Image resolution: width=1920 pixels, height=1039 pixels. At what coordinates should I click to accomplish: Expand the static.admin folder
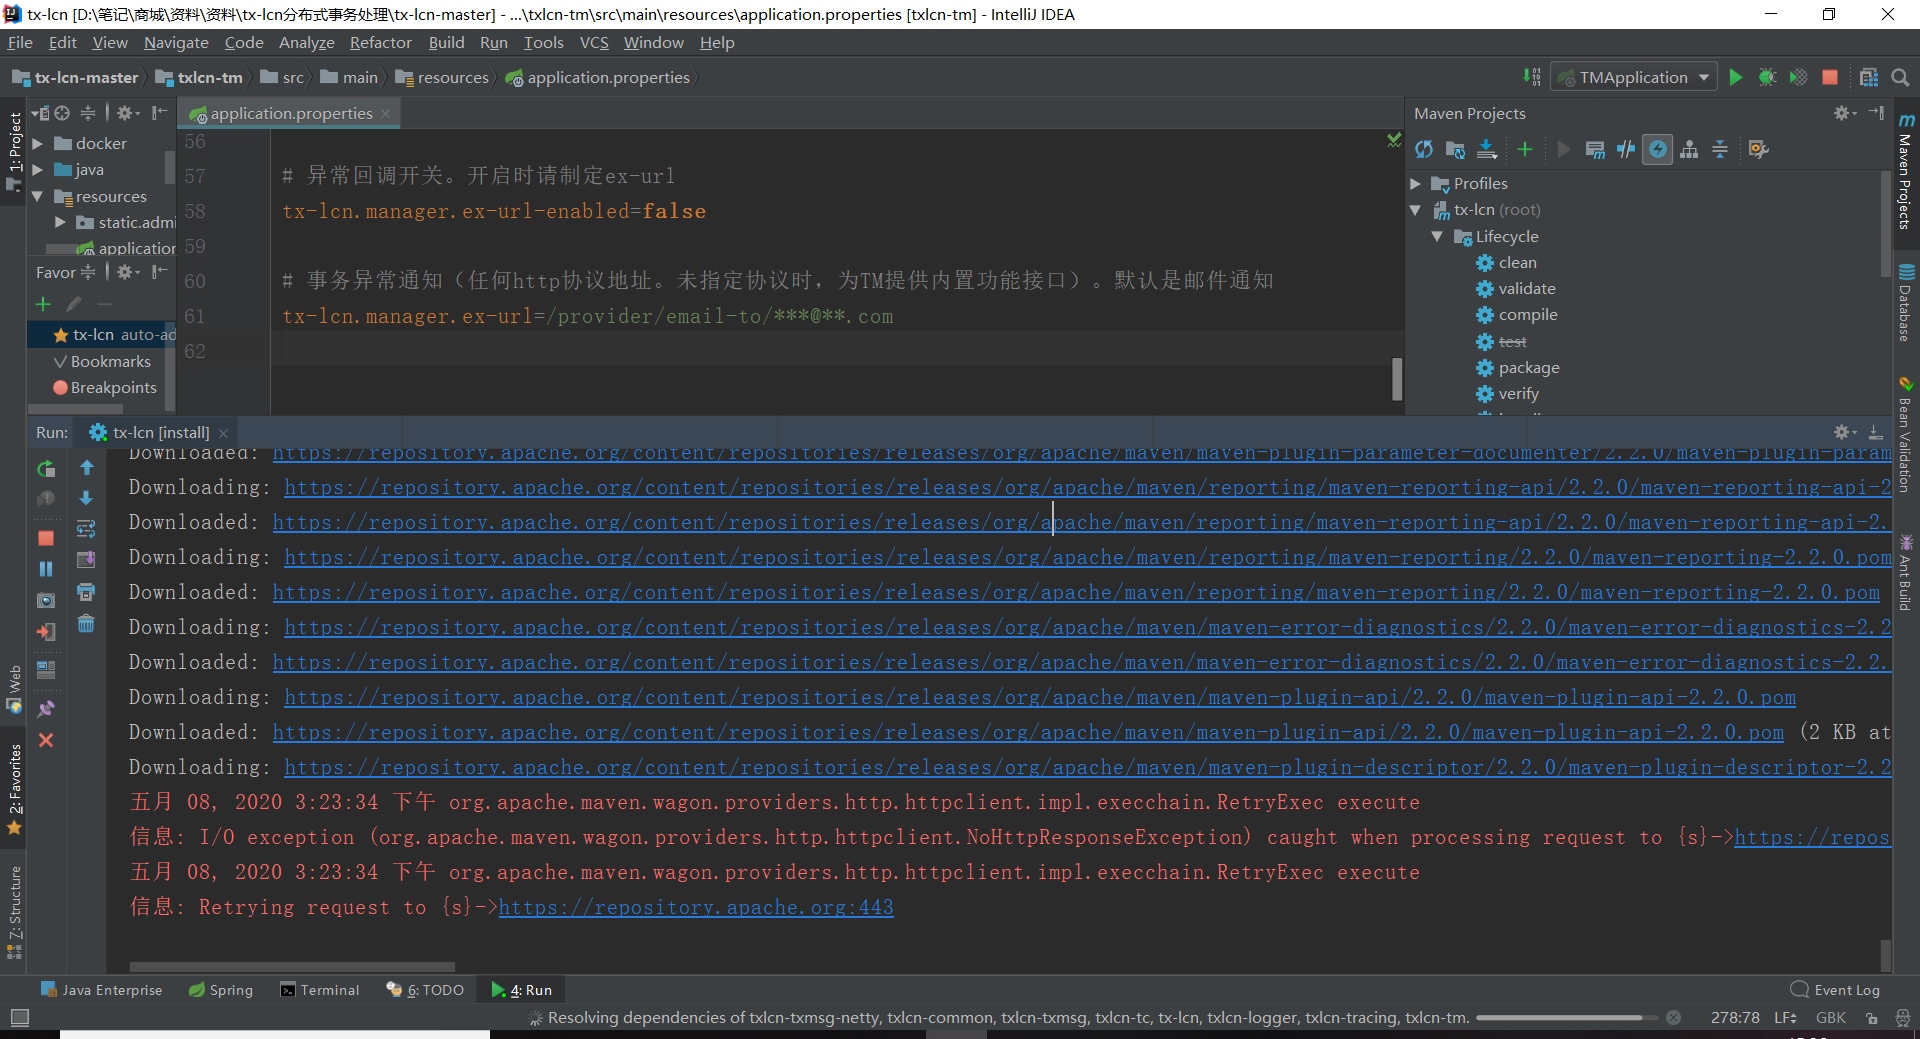tap(60, 223)
